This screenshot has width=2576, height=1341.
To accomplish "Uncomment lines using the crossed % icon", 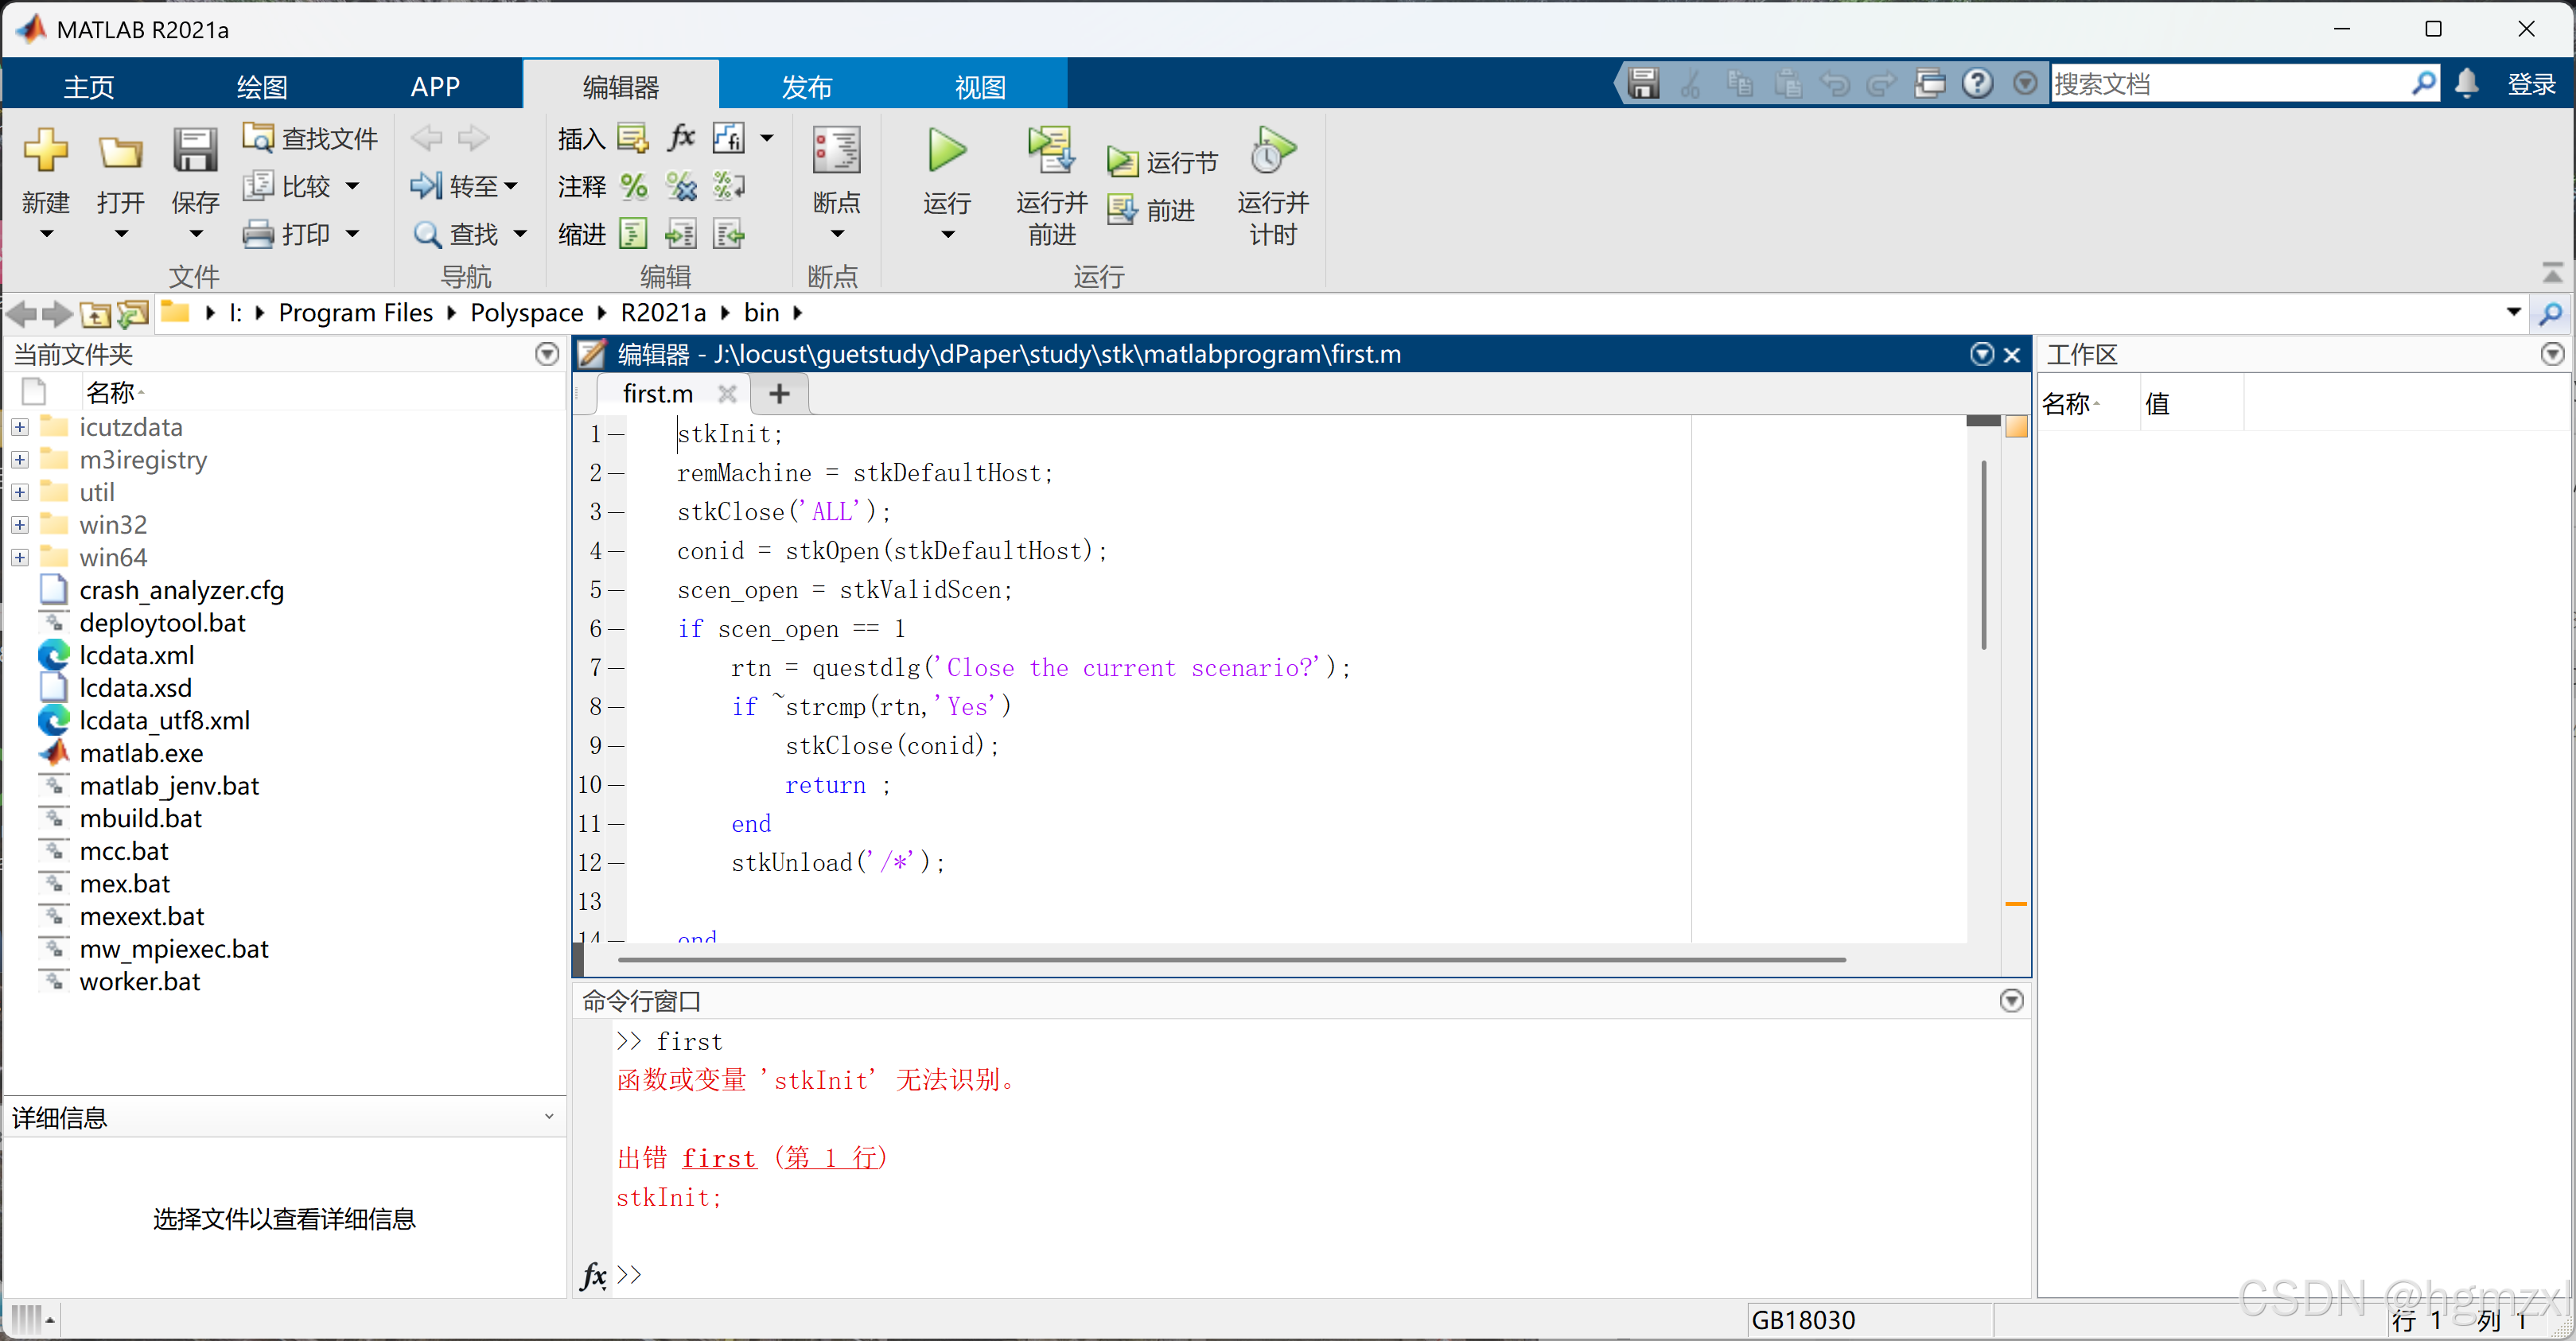I will coord(681,185).
